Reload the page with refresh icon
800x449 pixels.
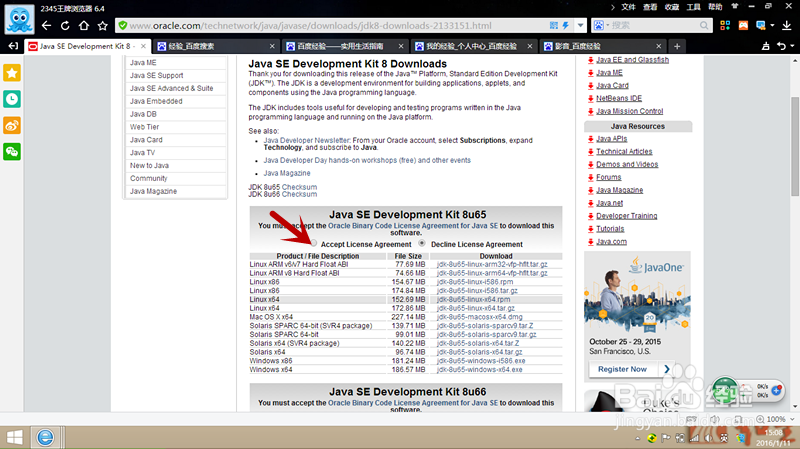[65, 26]
